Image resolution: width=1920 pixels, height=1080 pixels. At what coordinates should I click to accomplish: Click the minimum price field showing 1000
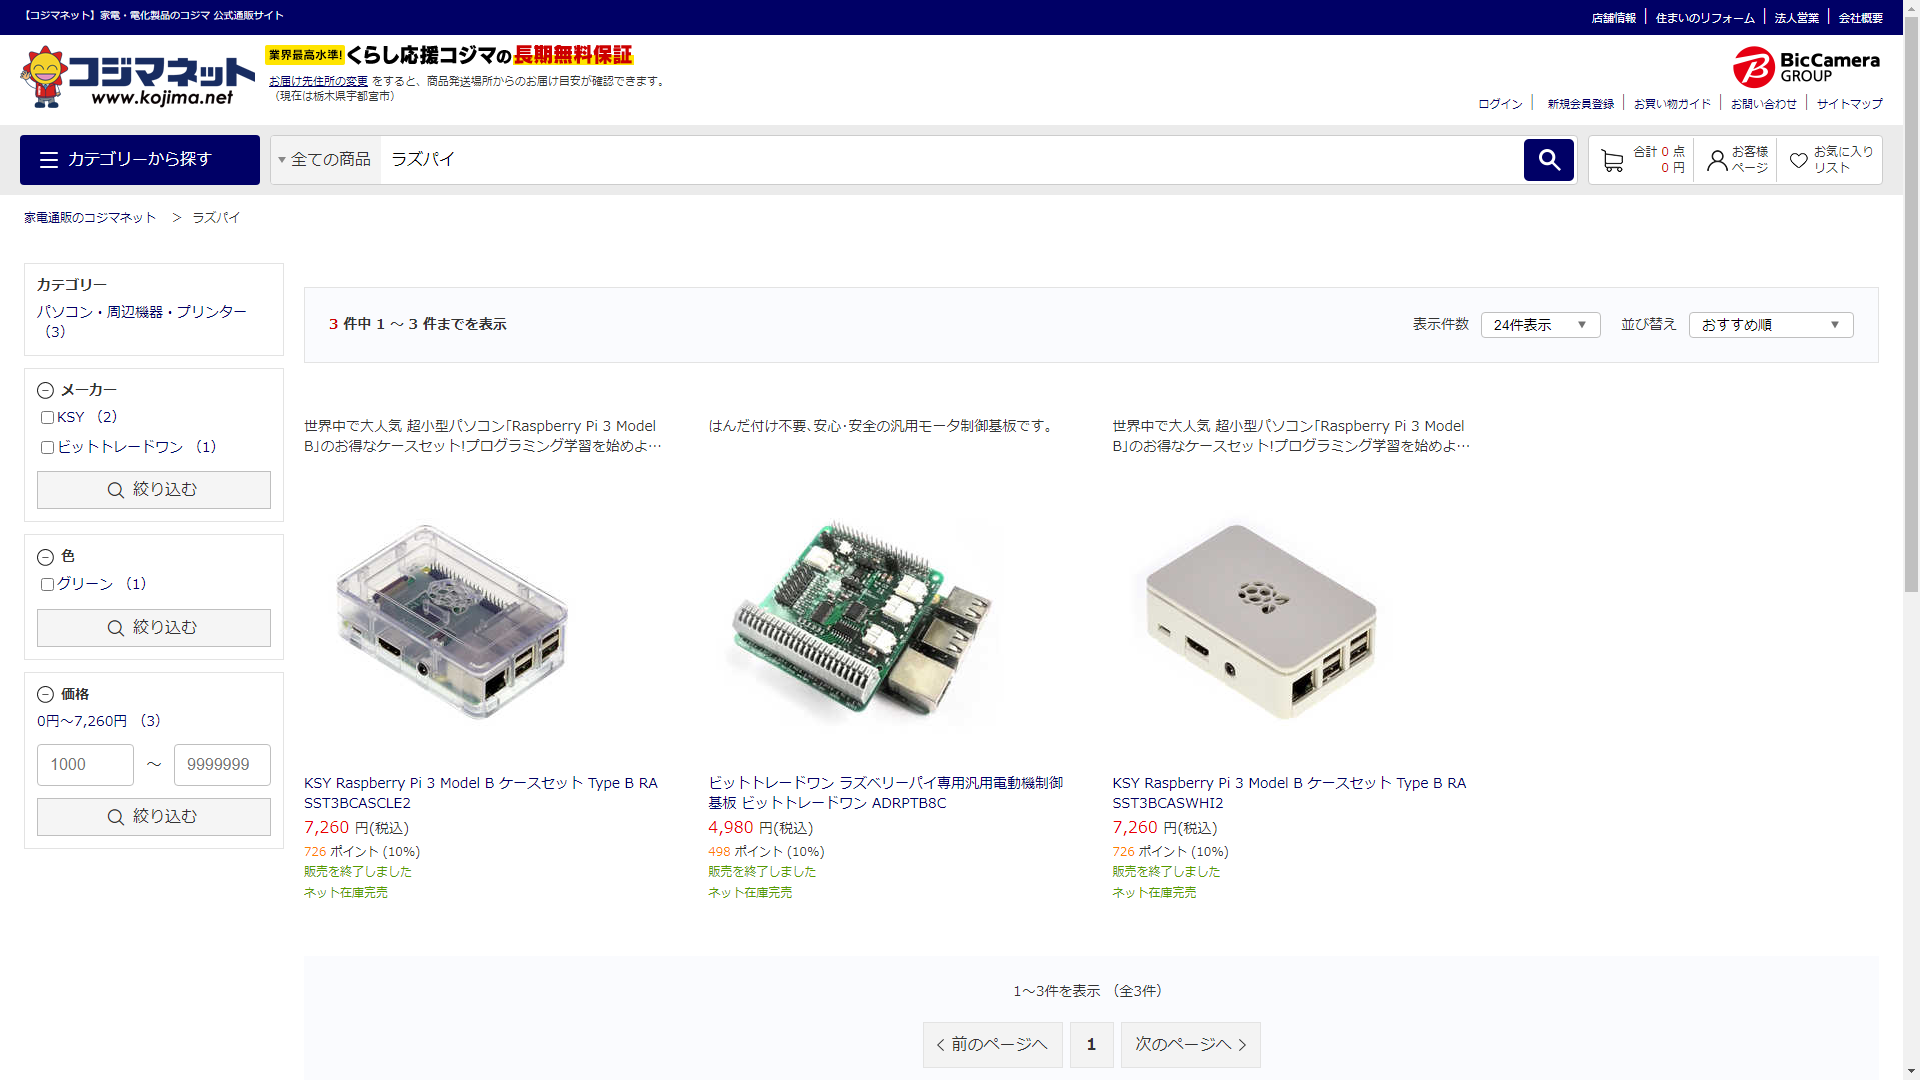coord(85,765)
